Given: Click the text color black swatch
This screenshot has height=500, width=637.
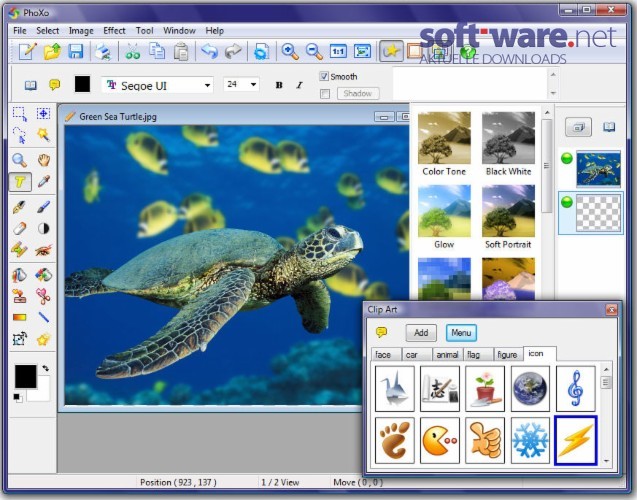Looking at the screenshot, I should pyautogui.click(x=82, y=84).
